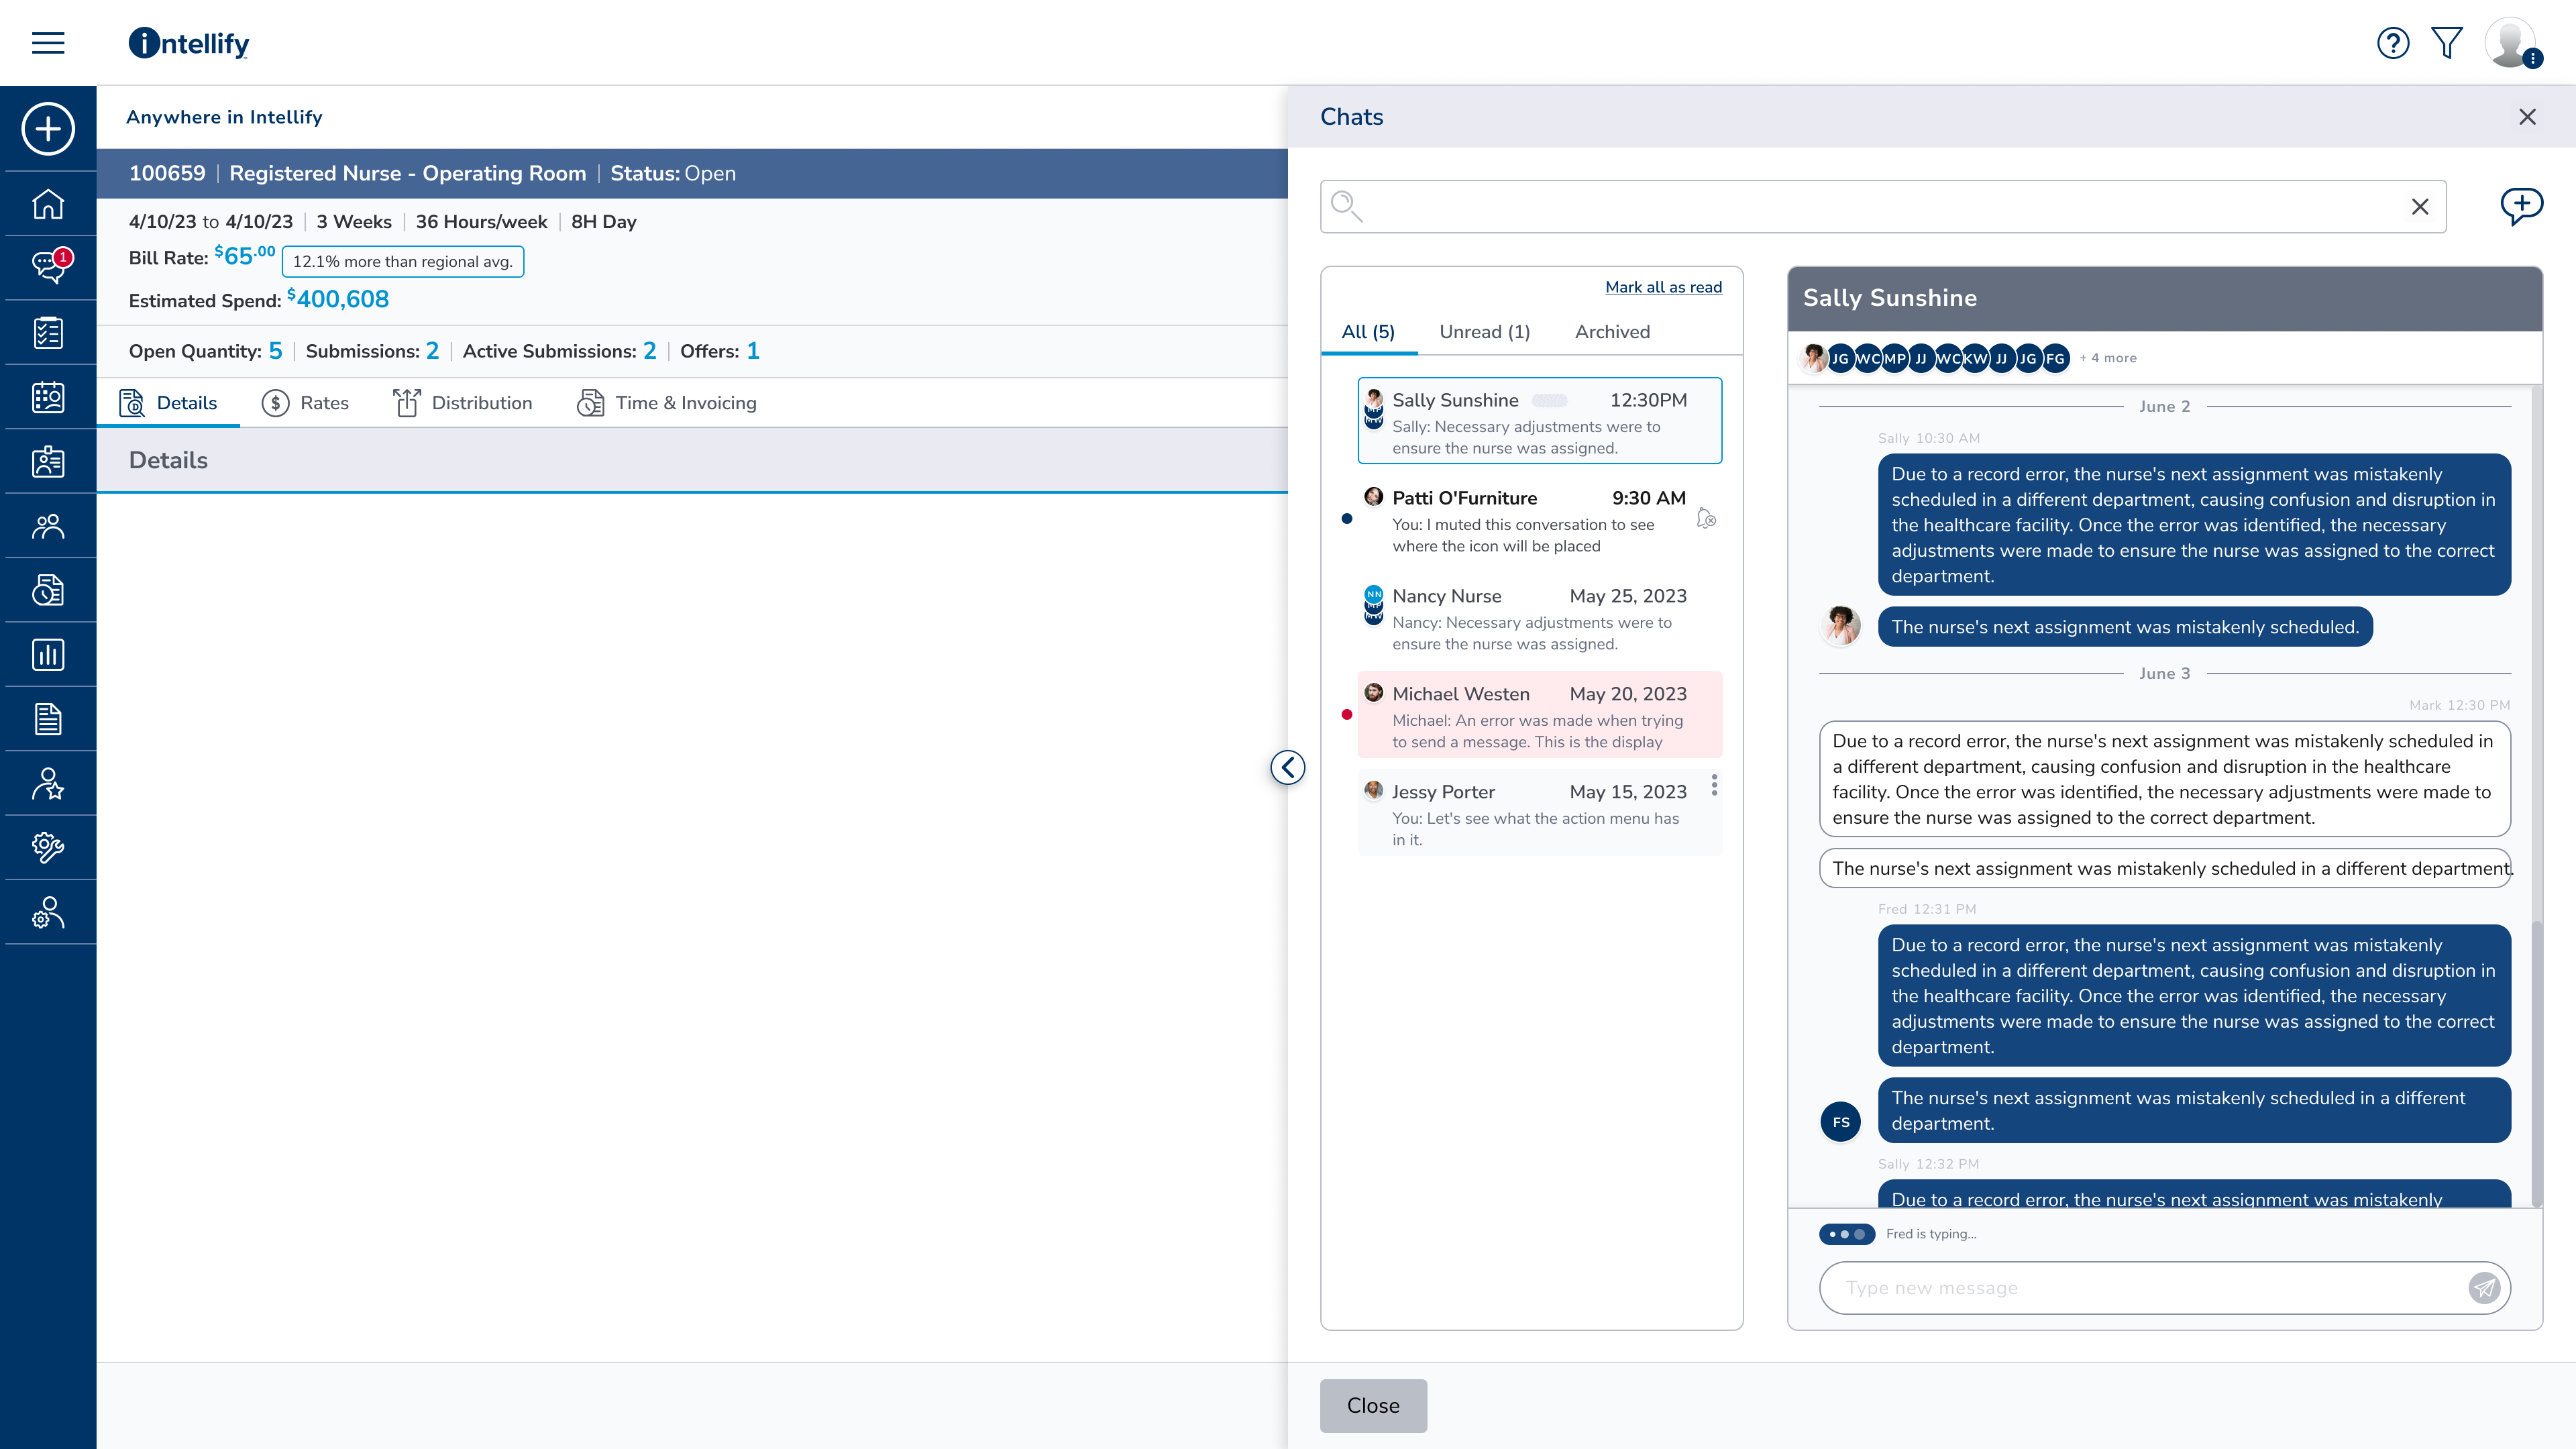
Task: Open the Home icon in the sidebar
Action: click(47, 203)
